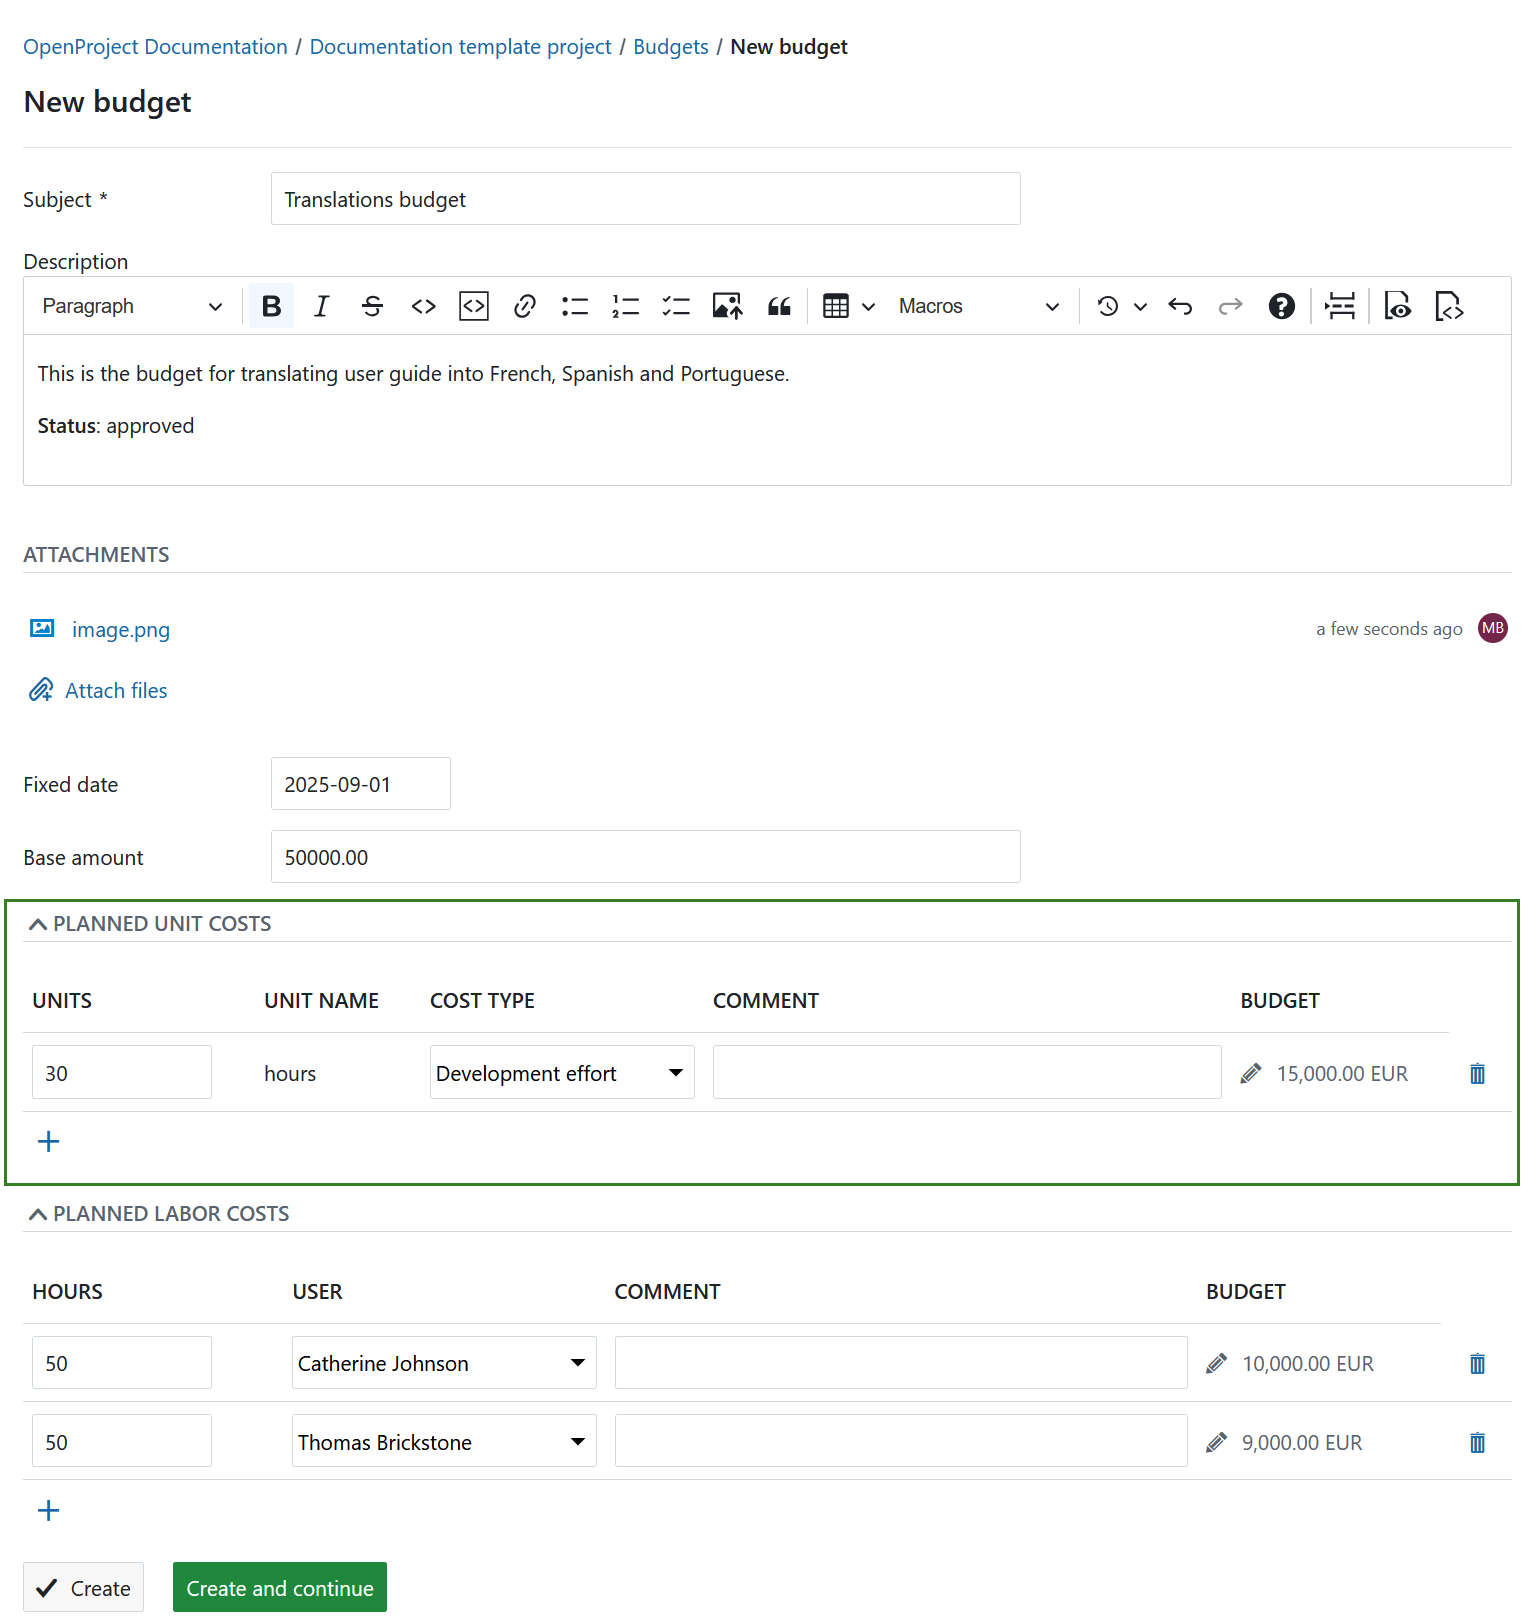Remove Thomas Brickstone labor cost row

tap(1477, 1443)
